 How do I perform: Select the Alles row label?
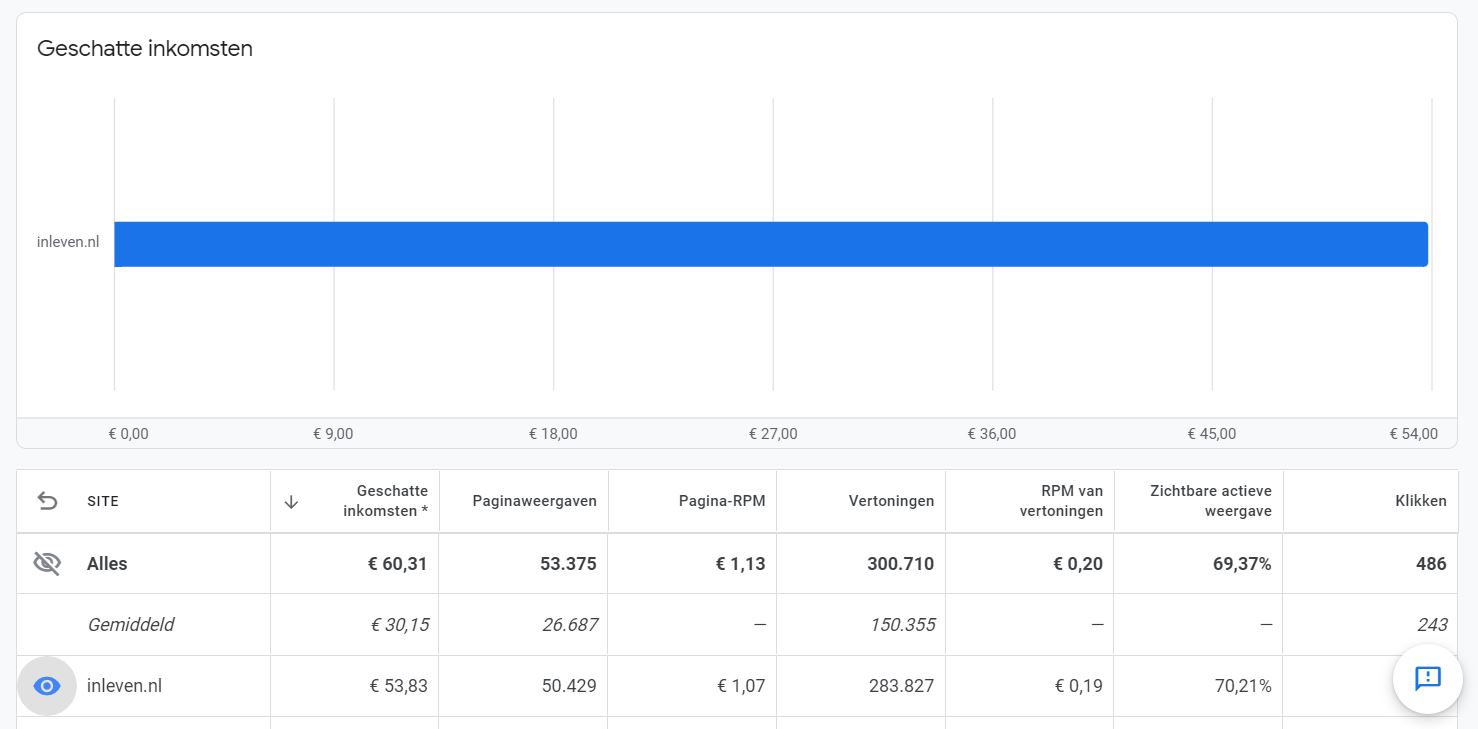107,564
